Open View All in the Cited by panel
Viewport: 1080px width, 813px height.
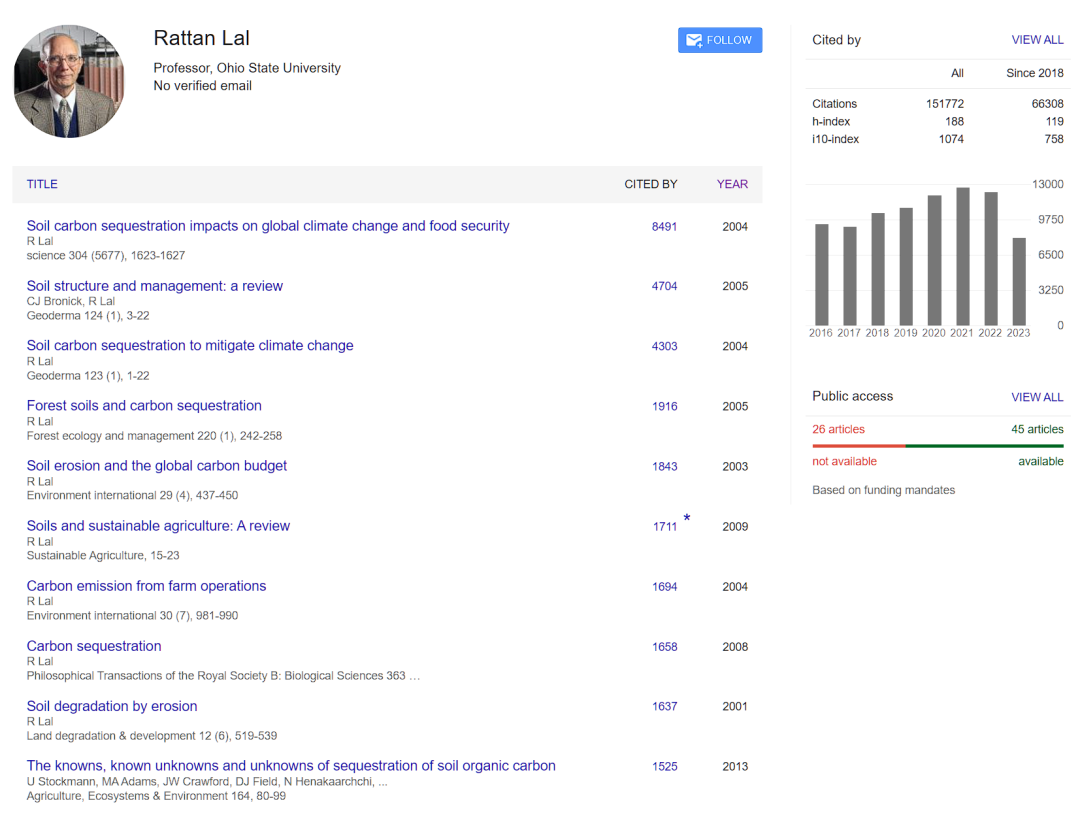pyautogui.click(x=1037, y=40)
